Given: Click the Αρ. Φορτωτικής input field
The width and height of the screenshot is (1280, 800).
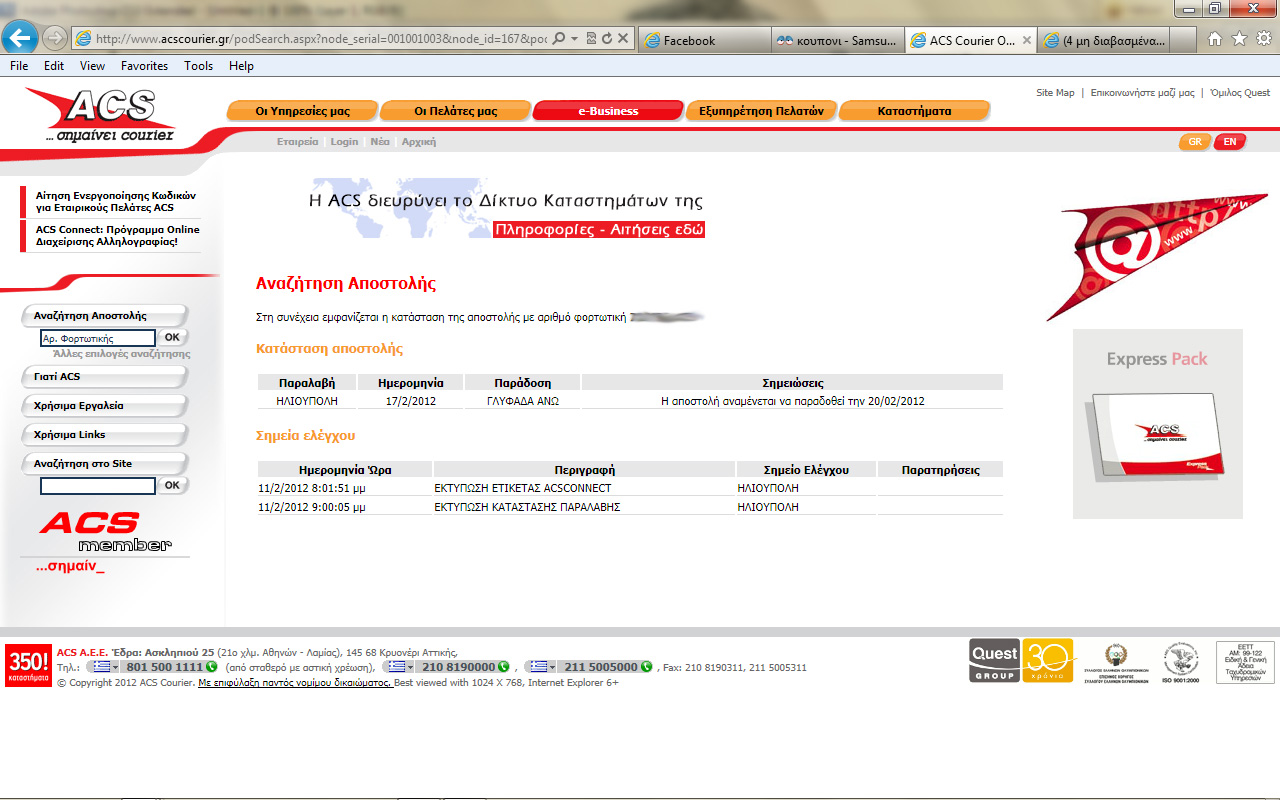Looking at the screenshot, I should [98, 338].
